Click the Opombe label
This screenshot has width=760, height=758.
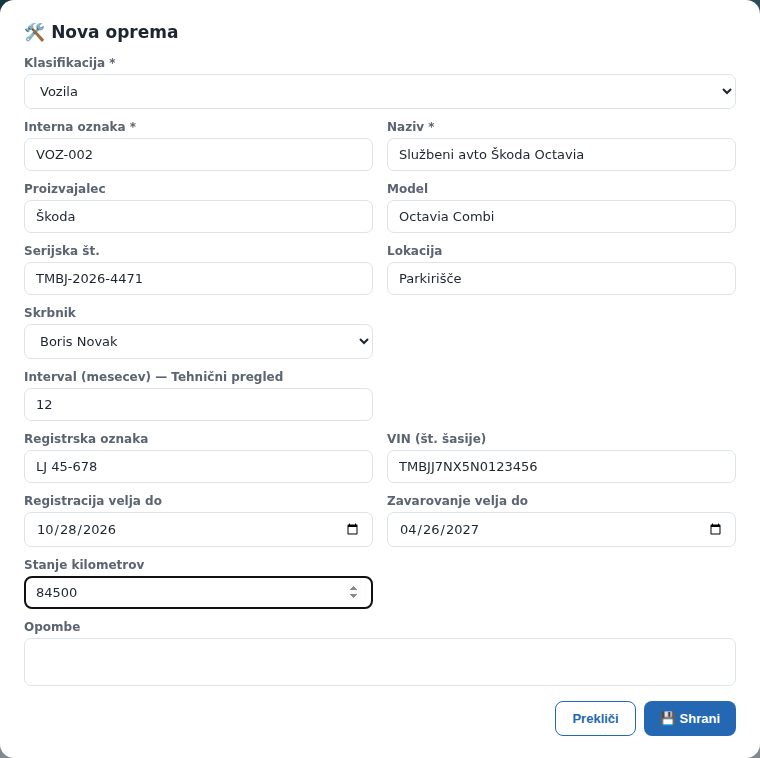52,627
